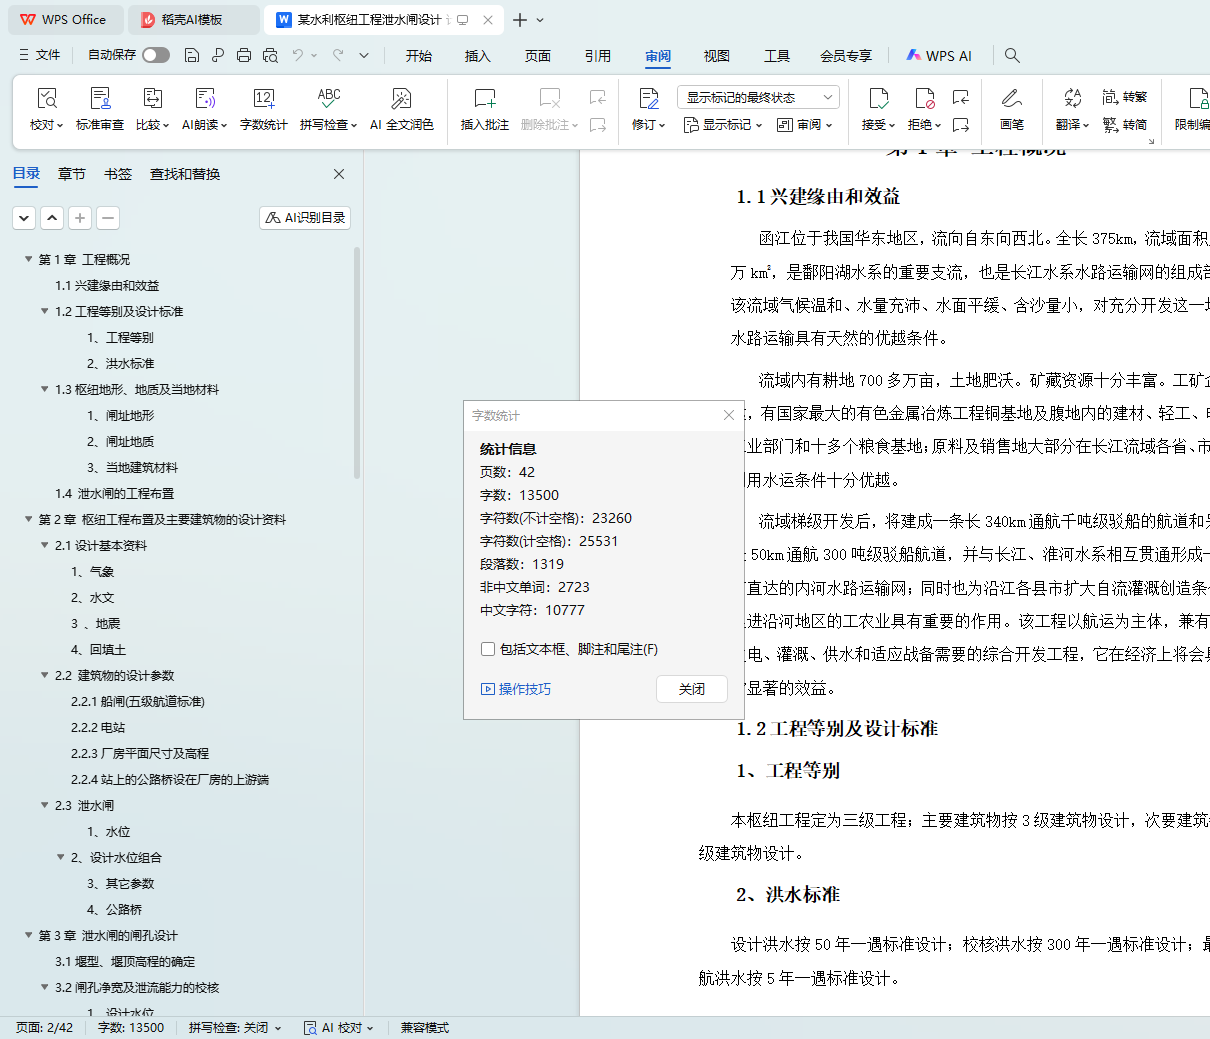Screen dimensions: 1210x1039
Task: Click the AI识别目录 button
Action: point(305,217)
